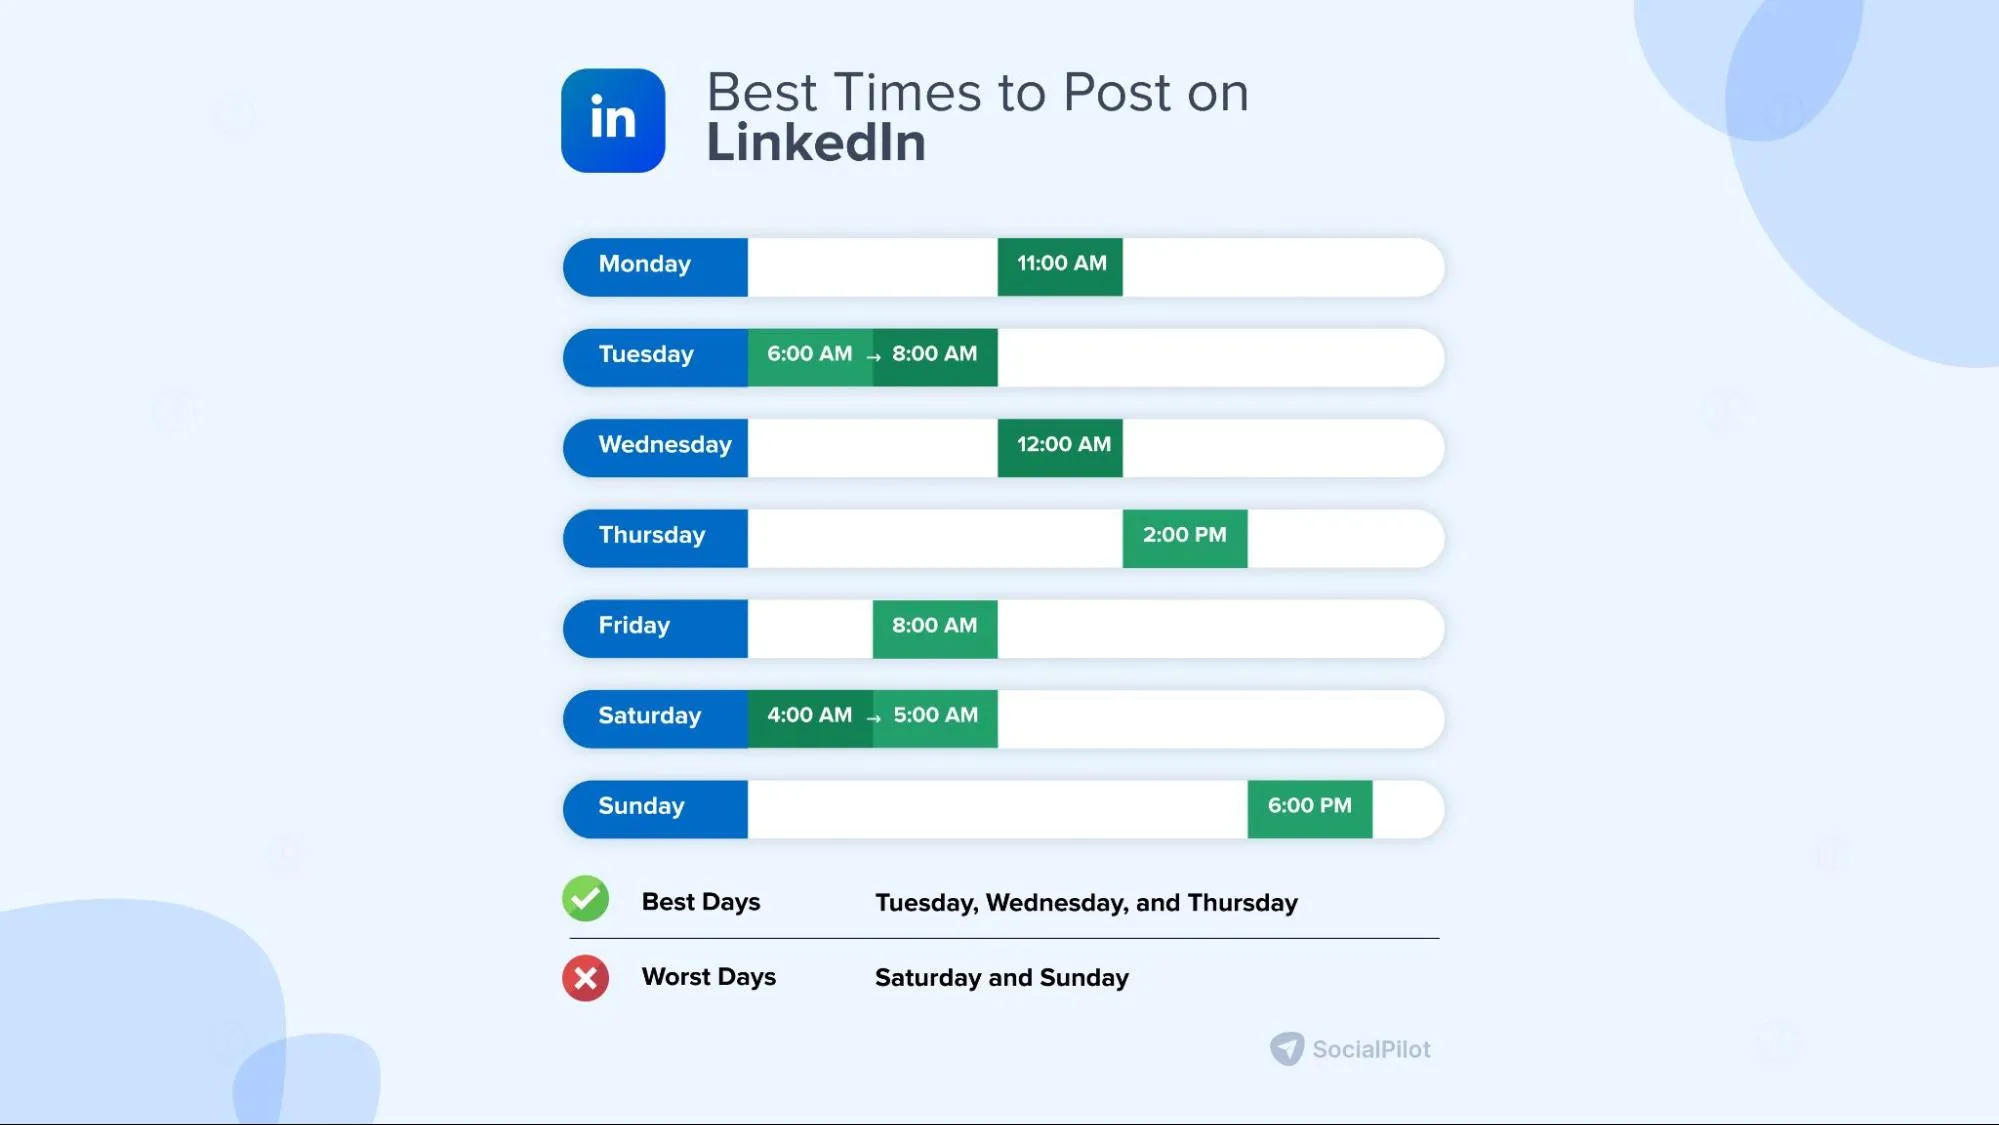Click the Saturday 5:00 AM time marker
The height and width of the screenshot is (1125, 1999).
pos(935,716)
